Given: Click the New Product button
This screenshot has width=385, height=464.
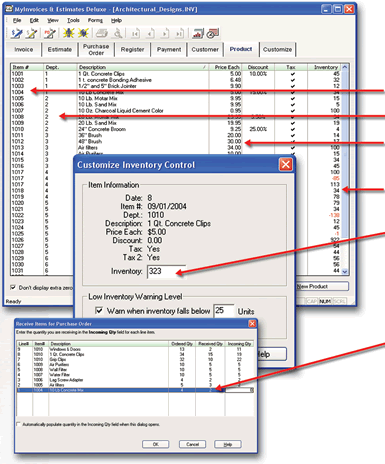Looking at the screenshot, I should (x=322, y=286).
